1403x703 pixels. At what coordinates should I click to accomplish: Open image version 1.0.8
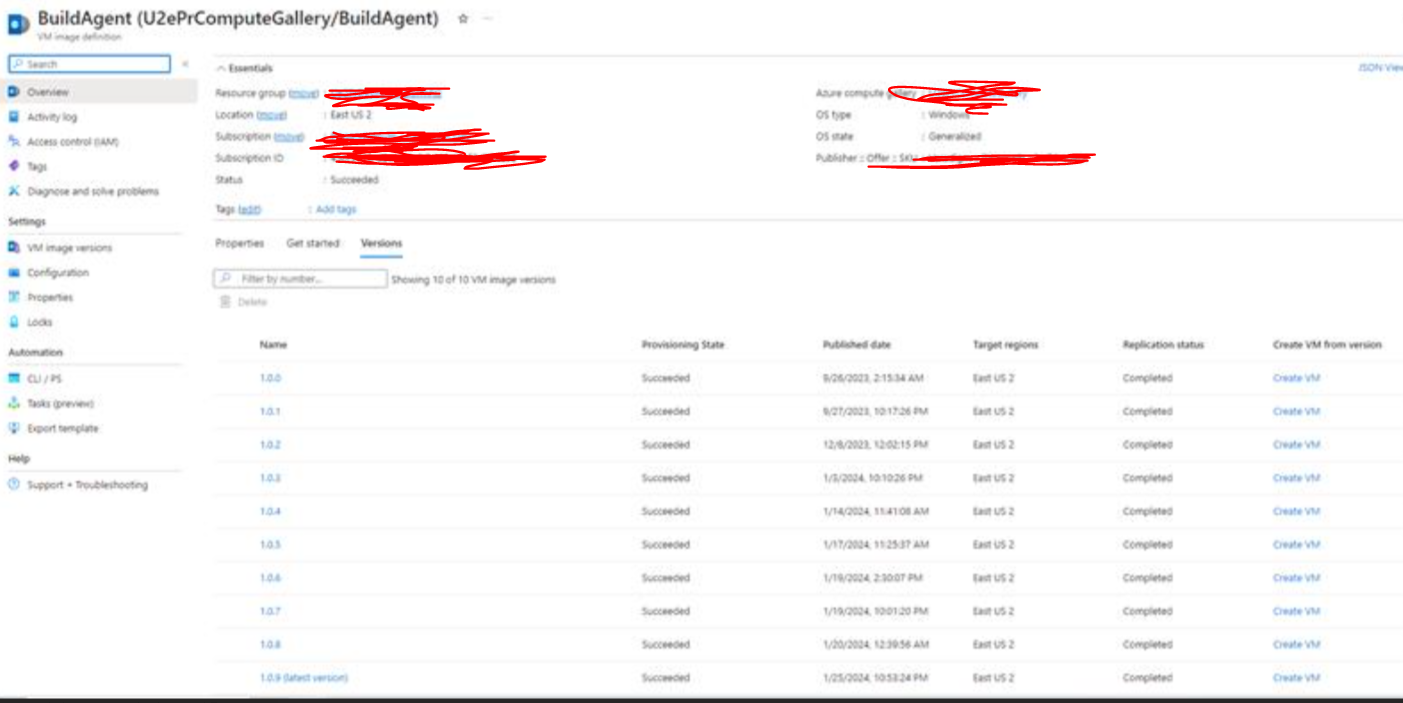click(x=270, y=645)
